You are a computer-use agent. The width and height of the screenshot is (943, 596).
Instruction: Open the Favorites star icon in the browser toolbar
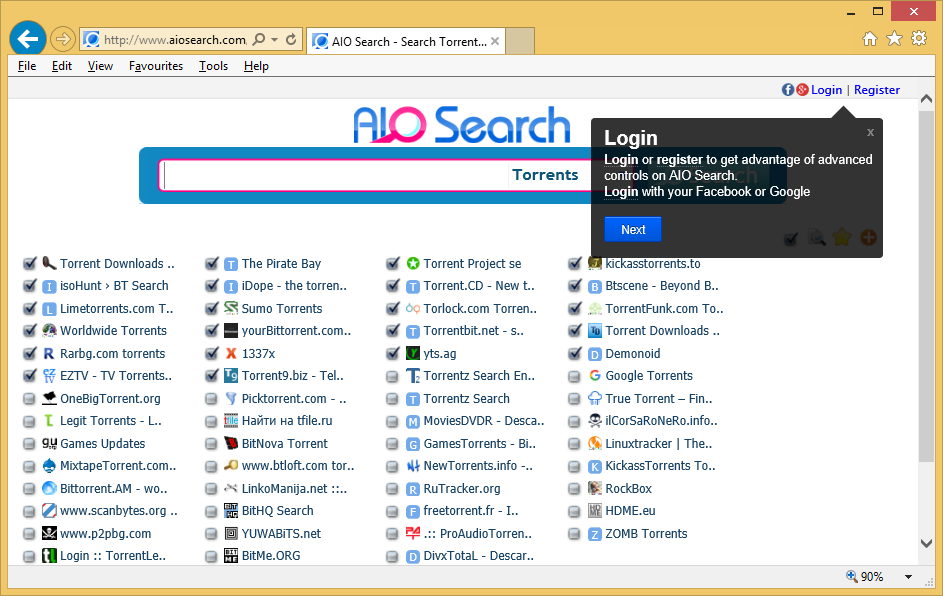point(894,39)
